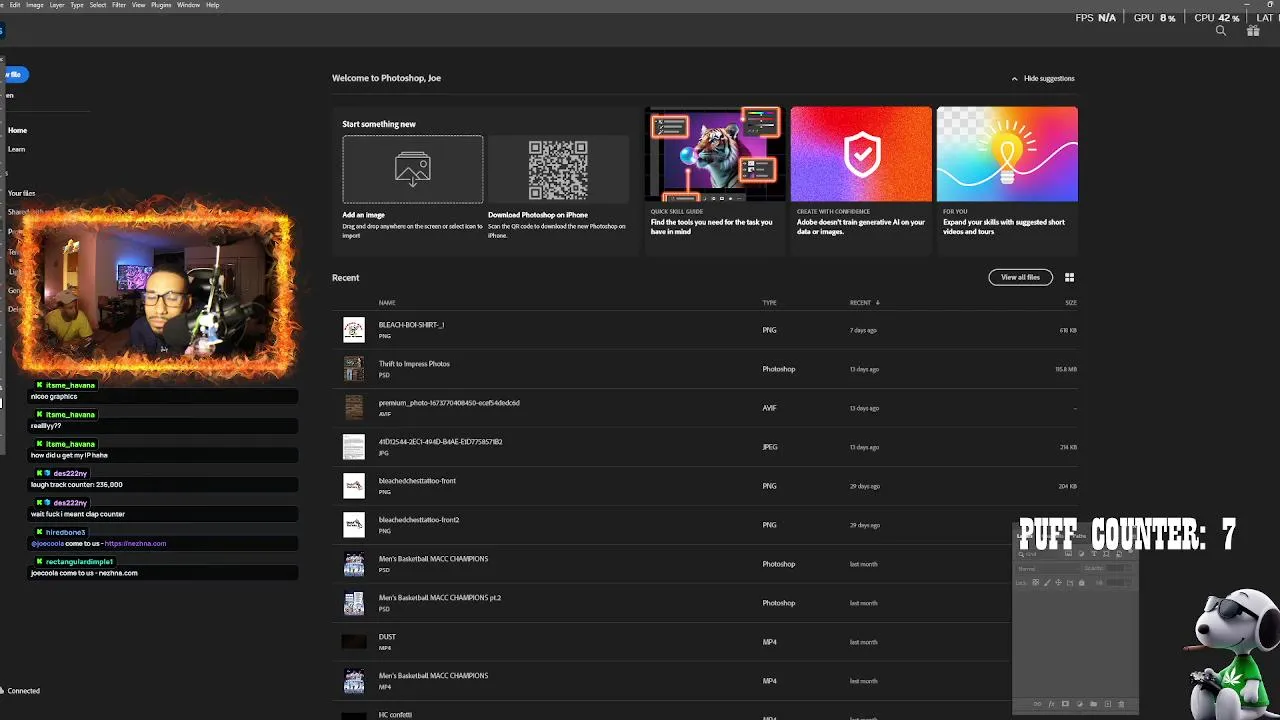Viewport: 1280px width, 720px height.
Task: Open the Filter menu
Action: [x=119, y=5]
